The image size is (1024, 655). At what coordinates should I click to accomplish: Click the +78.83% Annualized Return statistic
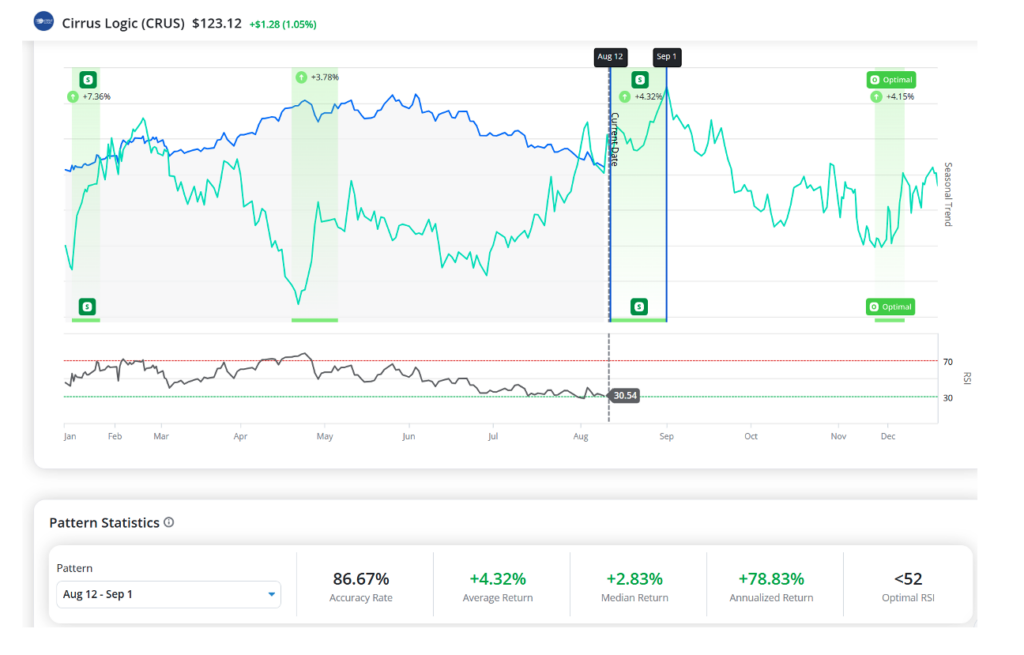(x=771, y=579)
